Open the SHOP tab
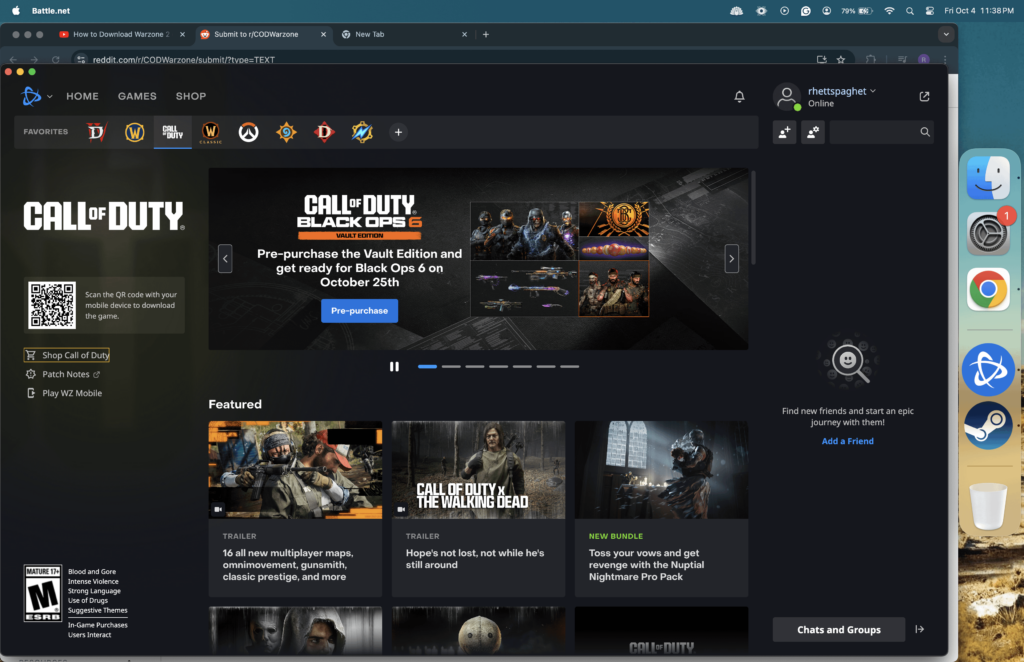 click(191, 96)
